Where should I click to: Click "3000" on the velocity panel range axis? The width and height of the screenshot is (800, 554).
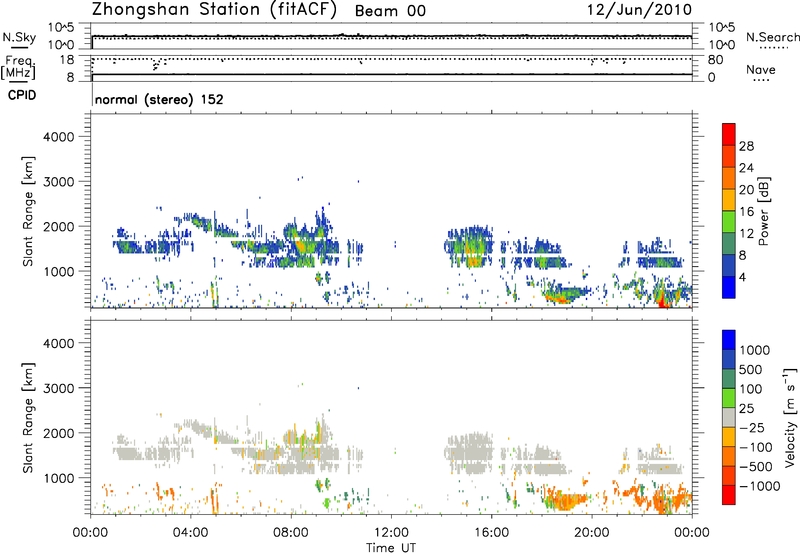(59, 388)
